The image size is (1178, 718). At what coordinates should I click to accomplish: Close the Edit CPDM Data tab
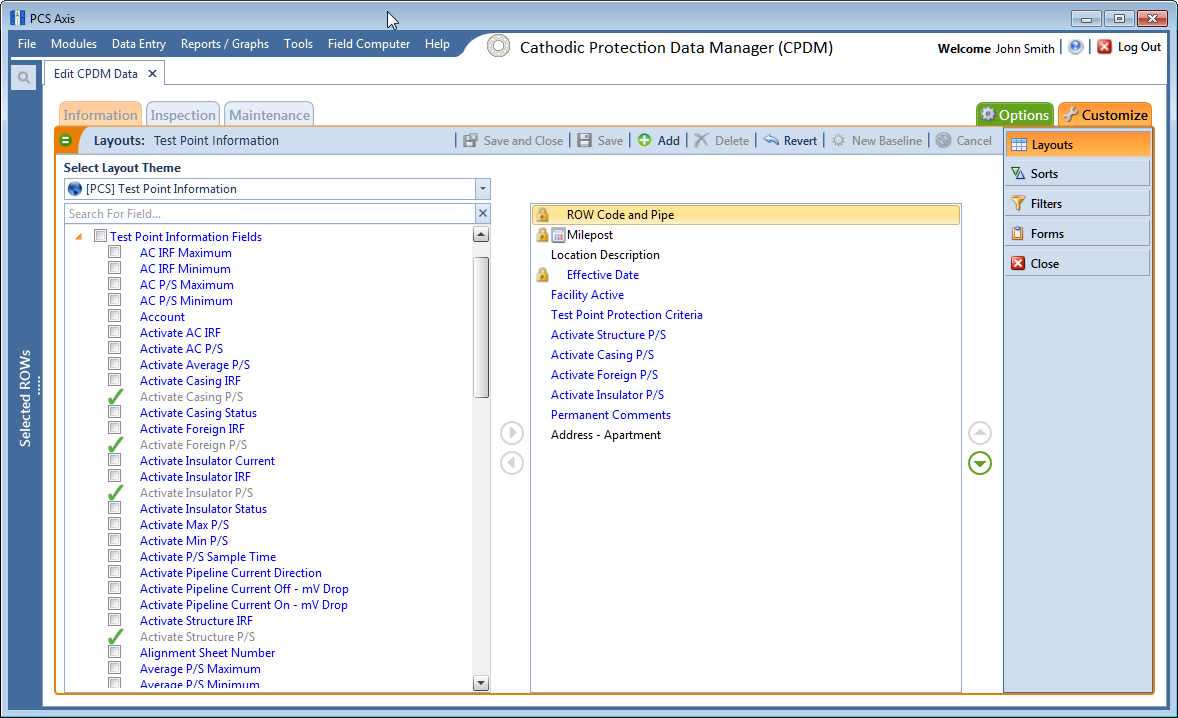coord(153,74)
